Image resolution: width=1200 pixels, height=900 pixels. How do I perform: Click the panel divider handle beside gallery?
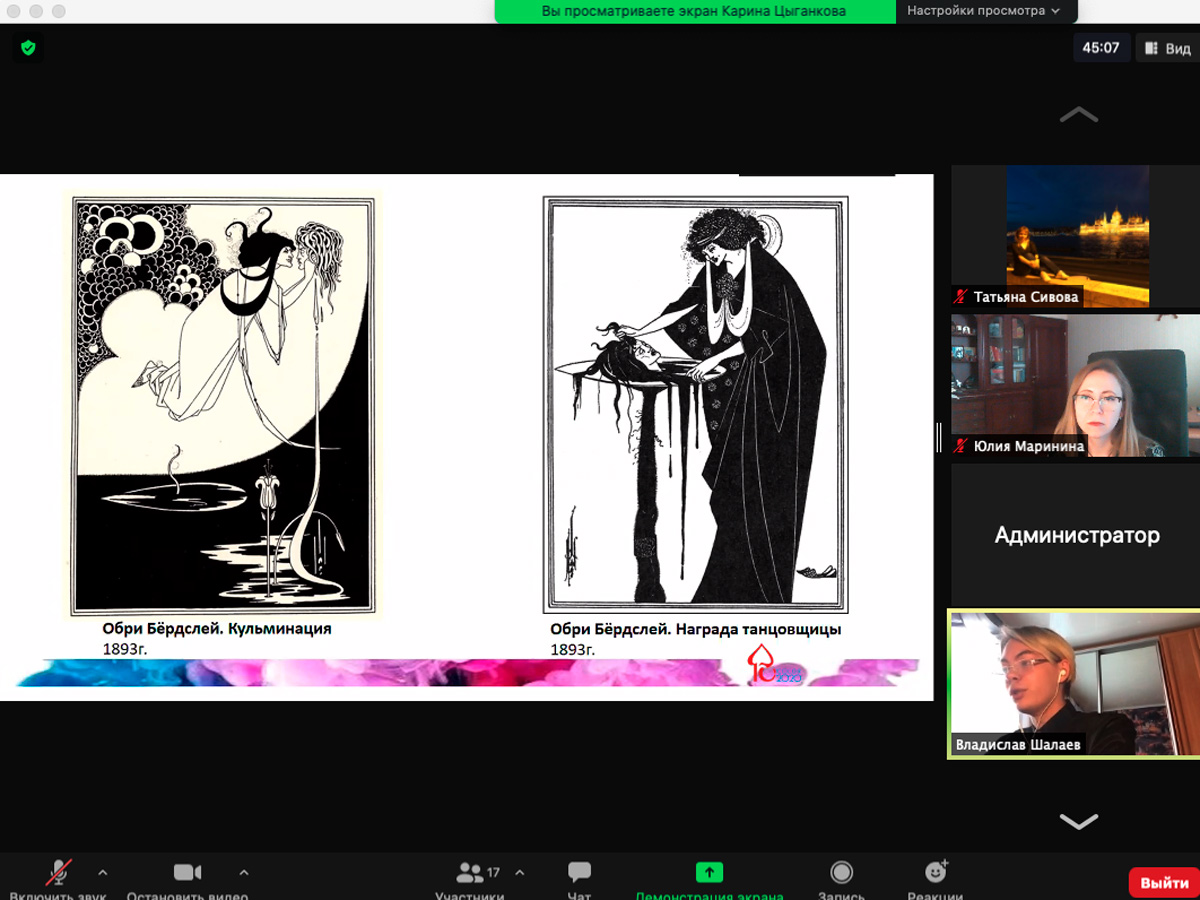[x=939, y=437]
